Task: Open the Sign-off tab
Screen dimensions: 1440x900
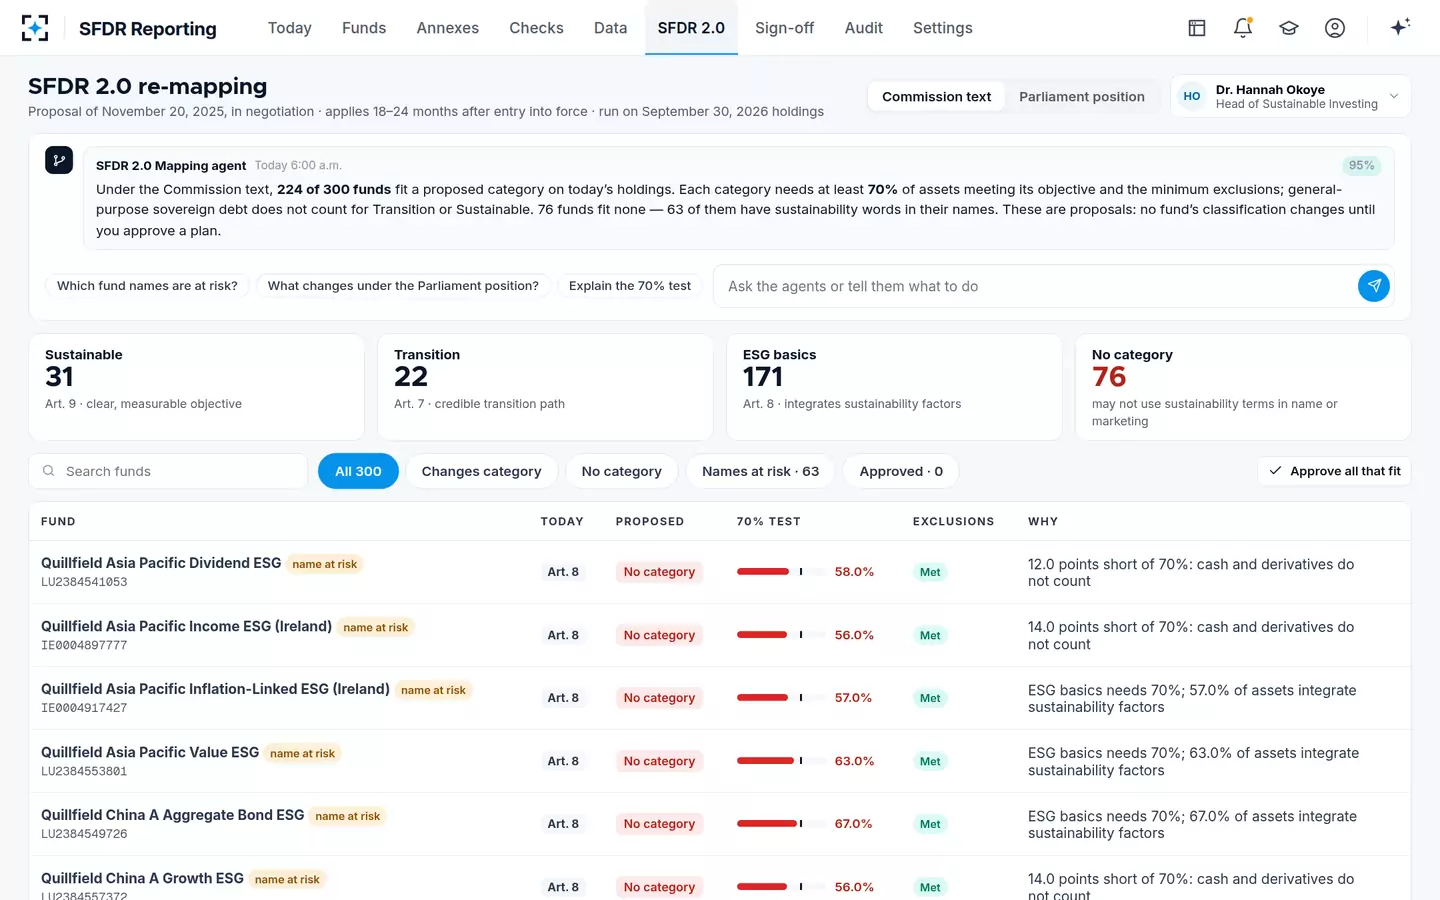Action: (784, 28)
